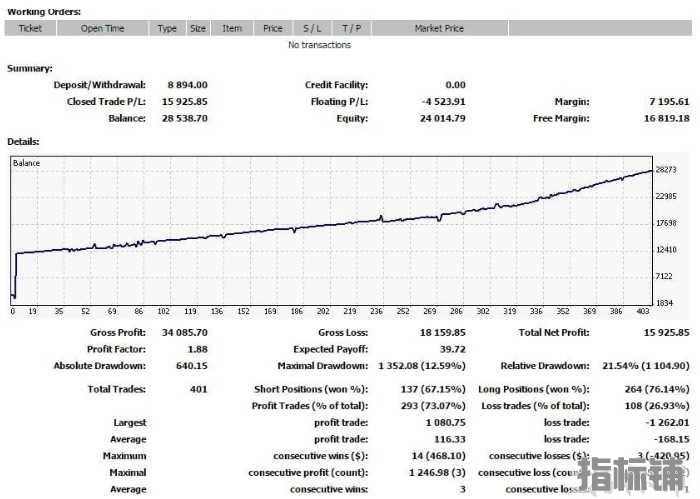Viewport: 700px width, 499px height.
Task: Click the Total Trades value 401
Action: point(199,389)
